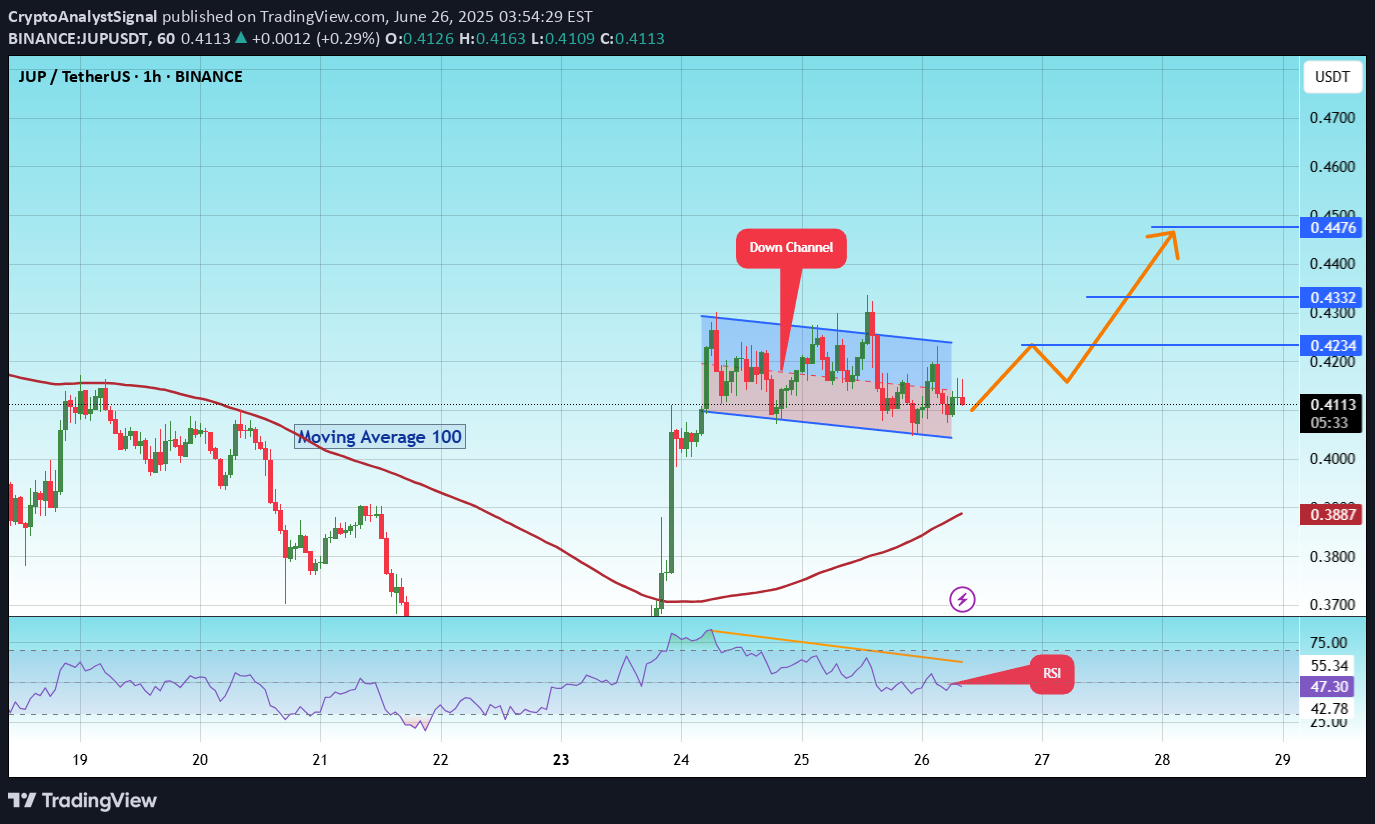Click the 0.4400 price axis label
The width and height of the screenshot is (1375, 824).
pos(1332,264)
